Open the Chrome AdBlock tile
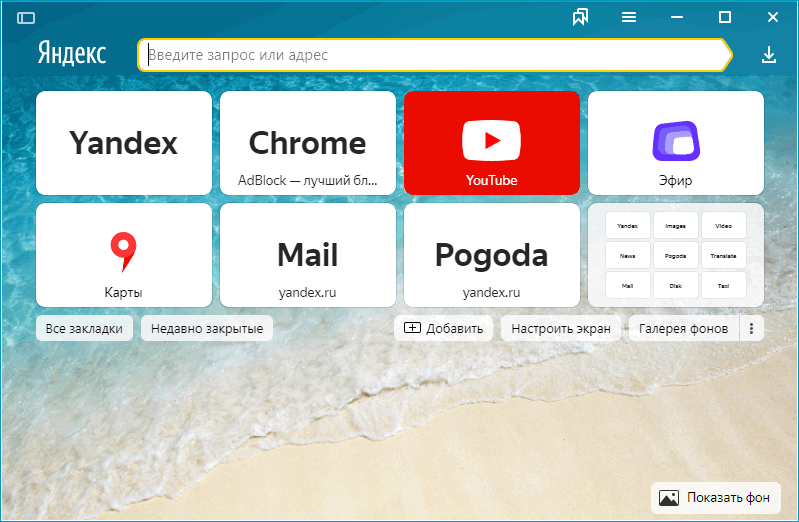 pos(307,143)
